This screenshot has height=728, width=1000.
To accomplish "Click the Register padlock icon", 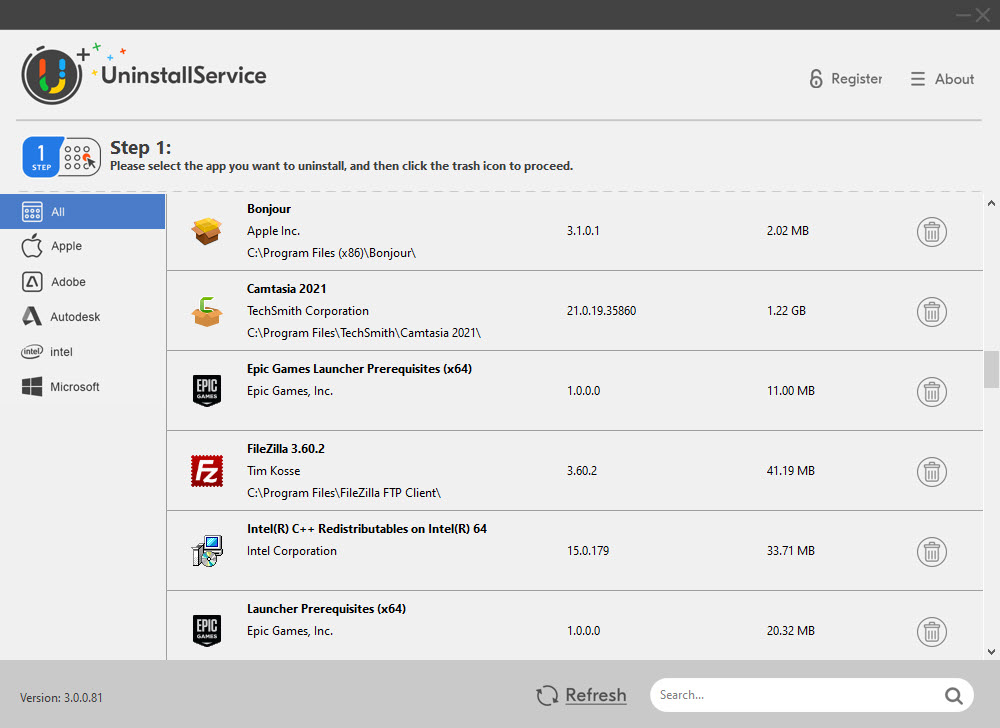I will (816, 78).
